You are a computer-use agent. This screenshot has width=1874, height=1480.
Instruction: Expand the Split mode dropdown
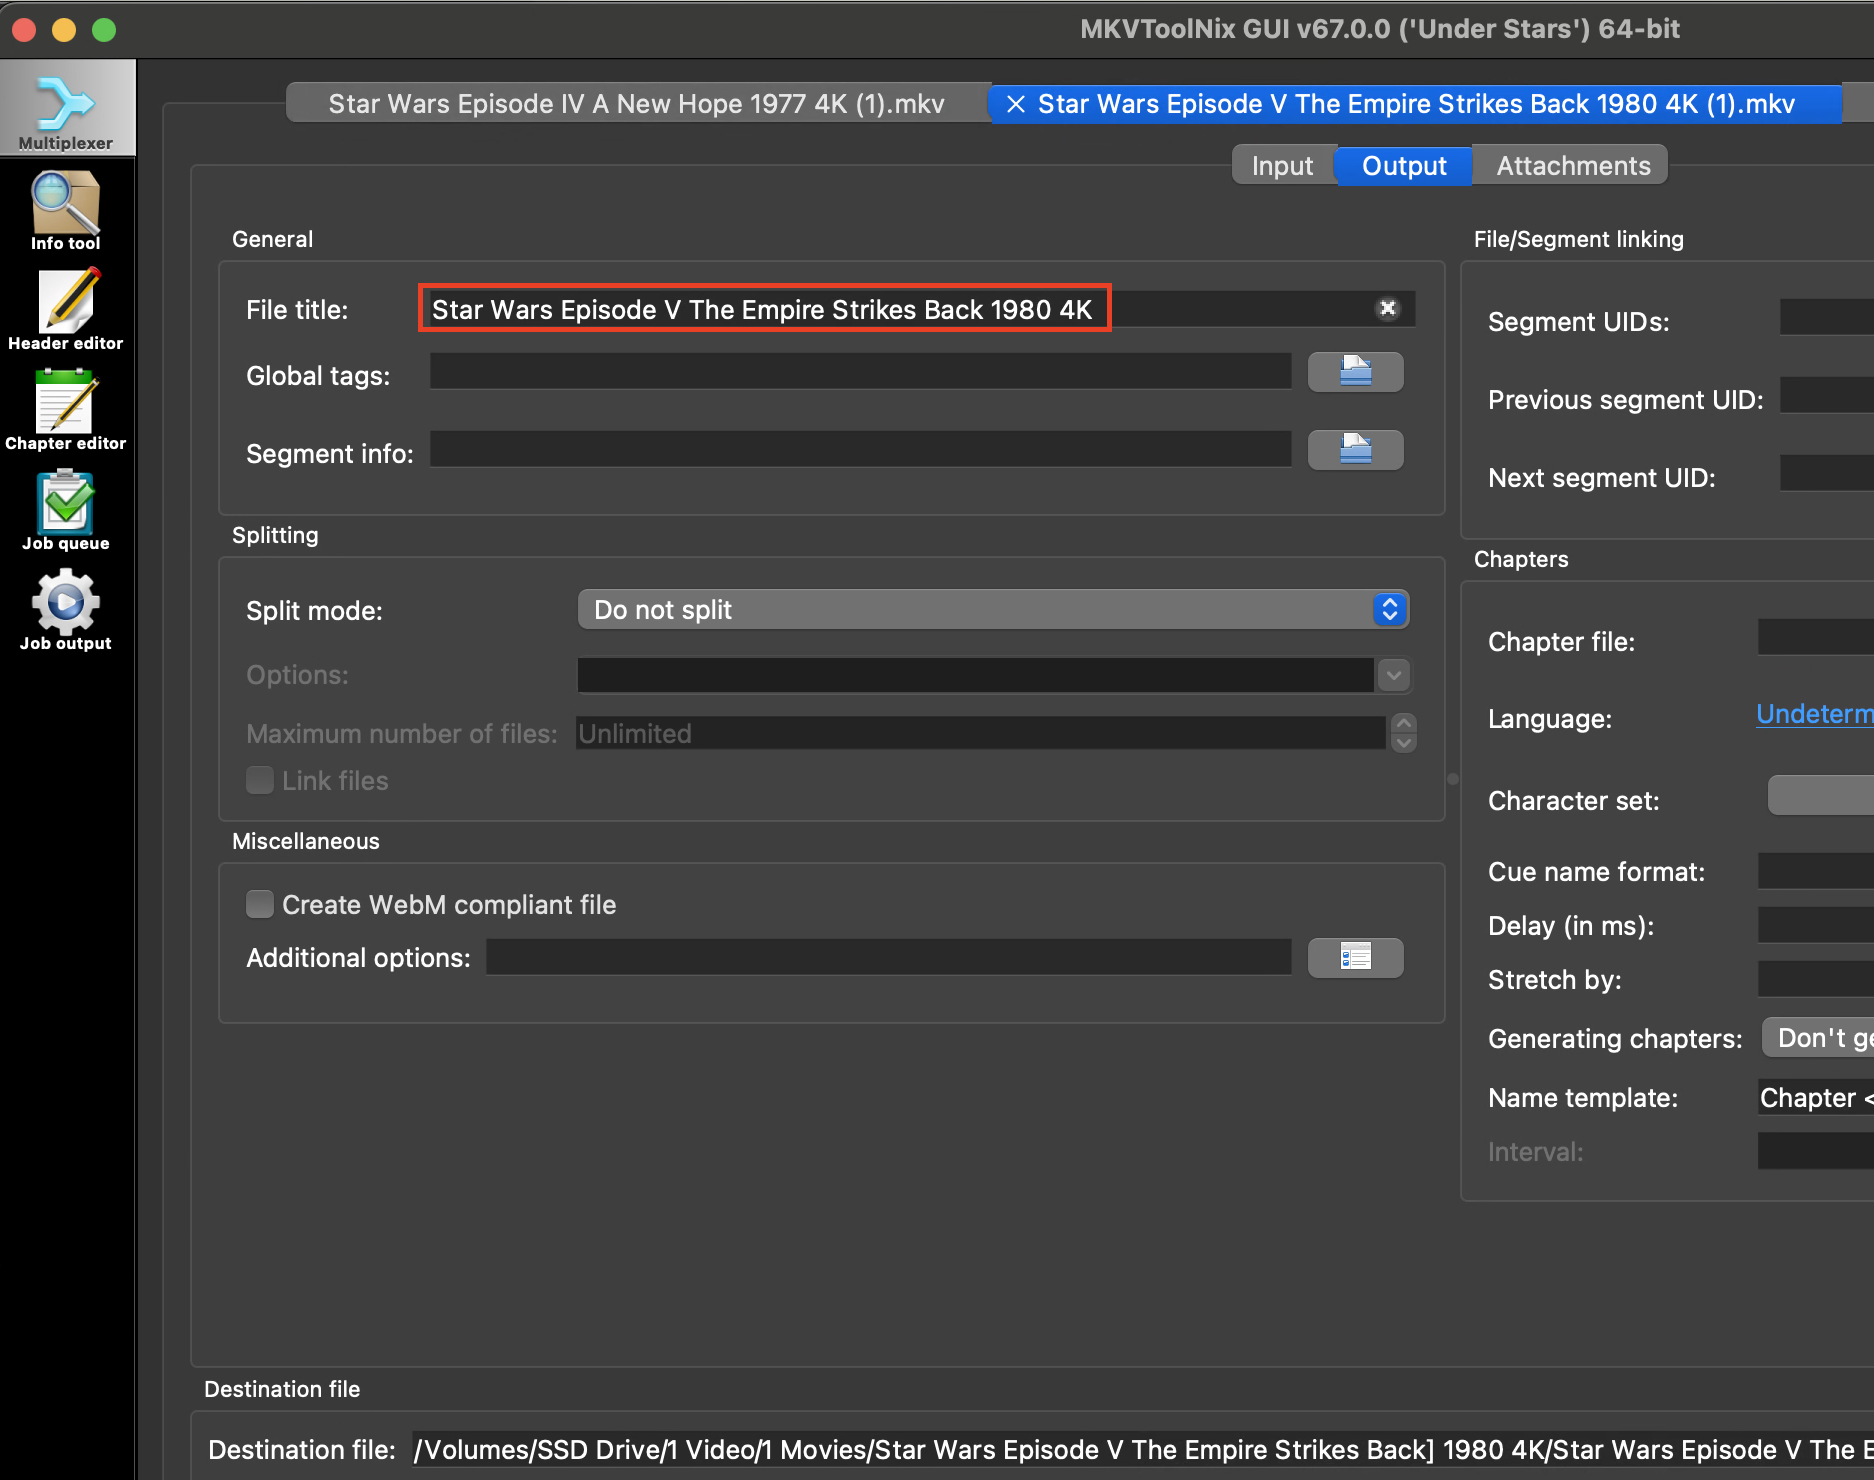click(993, 609)
